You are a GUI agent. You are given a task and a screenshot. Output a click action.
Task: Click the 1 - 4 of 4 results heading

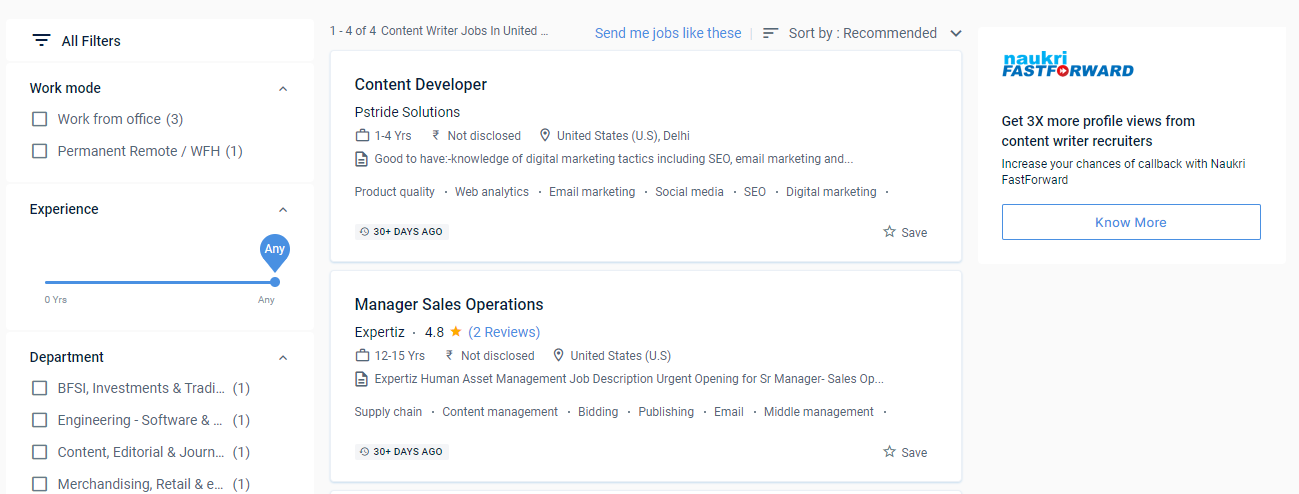tap(439, 31)
